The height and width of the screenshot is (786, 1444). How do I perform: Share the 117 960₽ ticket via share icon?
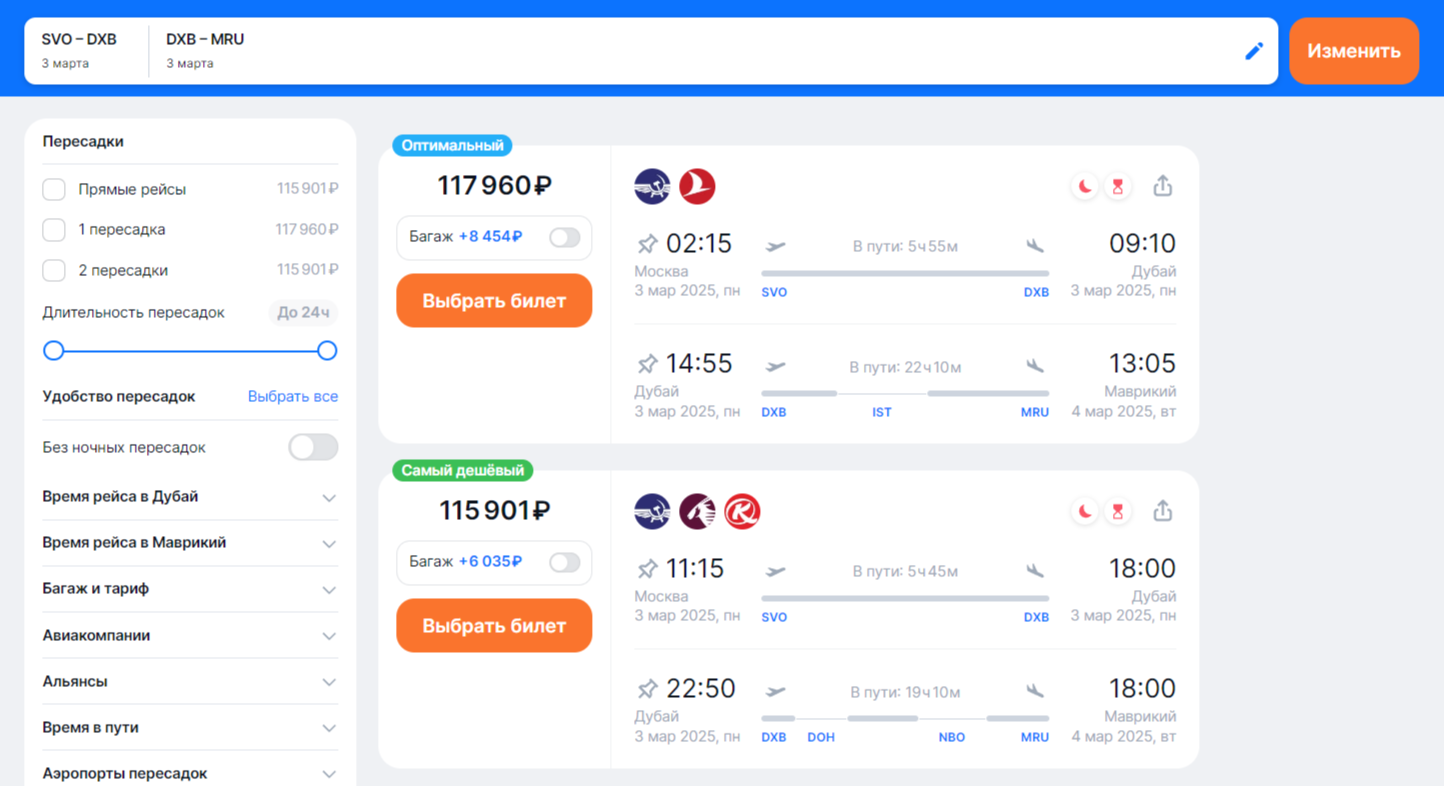tap(1162, 186)
